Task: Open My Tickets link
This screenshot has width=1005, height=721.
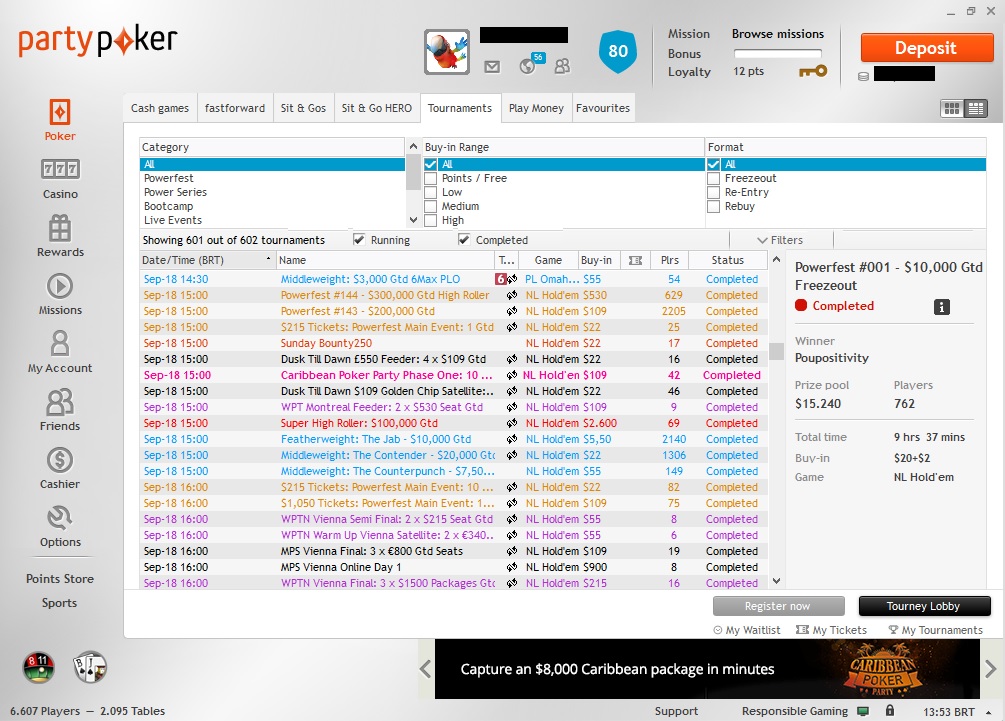Action: tap(831, 631)
